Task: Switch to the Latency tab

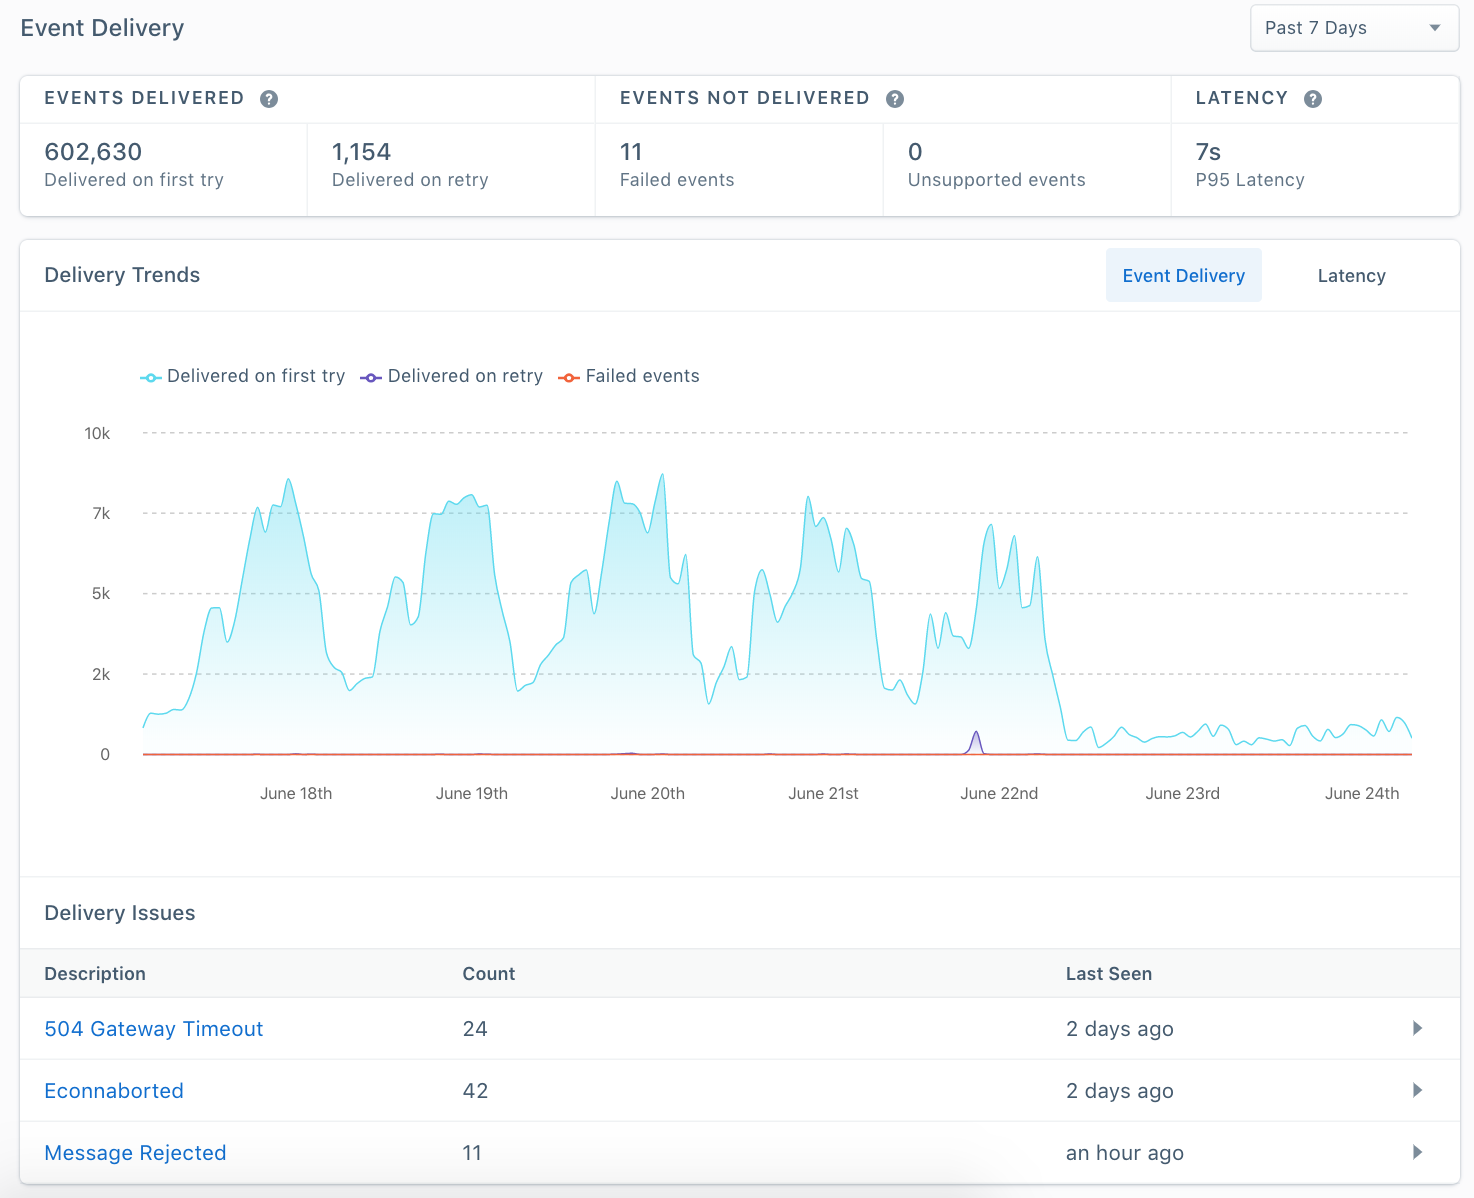Action: pyautogui.click(x=1350, y=275)
